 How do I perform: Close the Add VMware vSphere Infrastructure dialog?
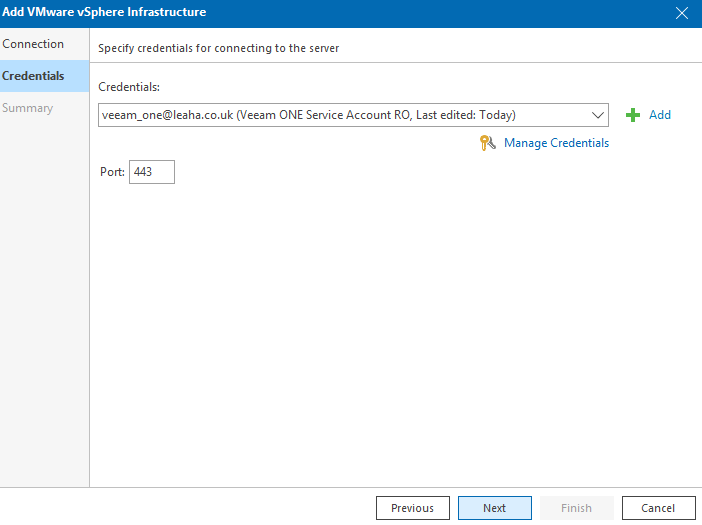pos(681,13)
